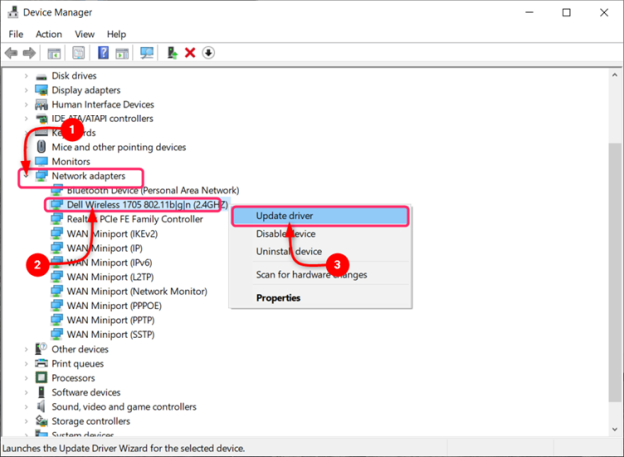This screenshot has height=457, width=624.
Task: Open the View menu
Action: point(84,34)
